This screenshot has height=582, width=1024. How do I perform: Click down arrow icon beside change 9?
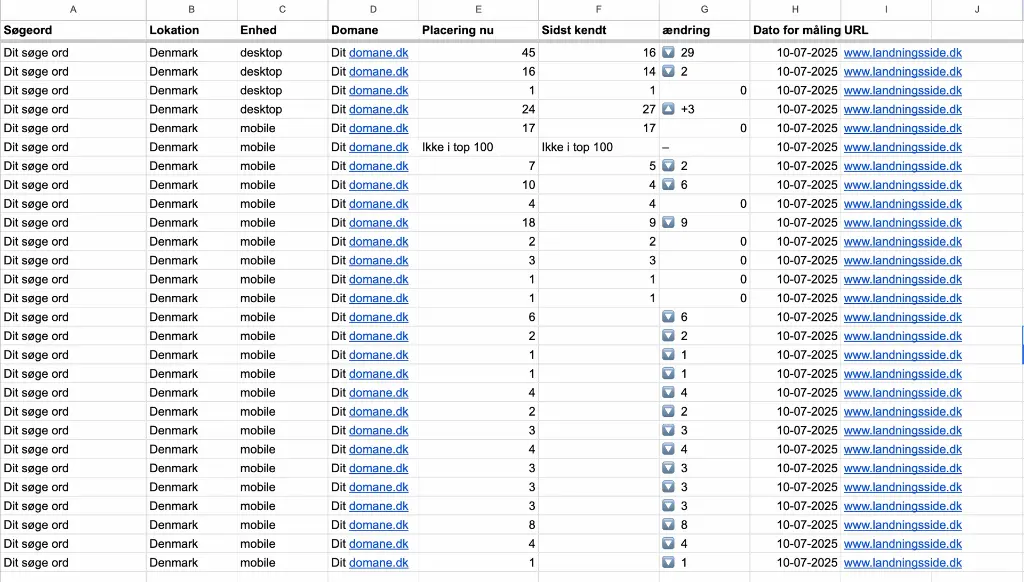point(668,223)
